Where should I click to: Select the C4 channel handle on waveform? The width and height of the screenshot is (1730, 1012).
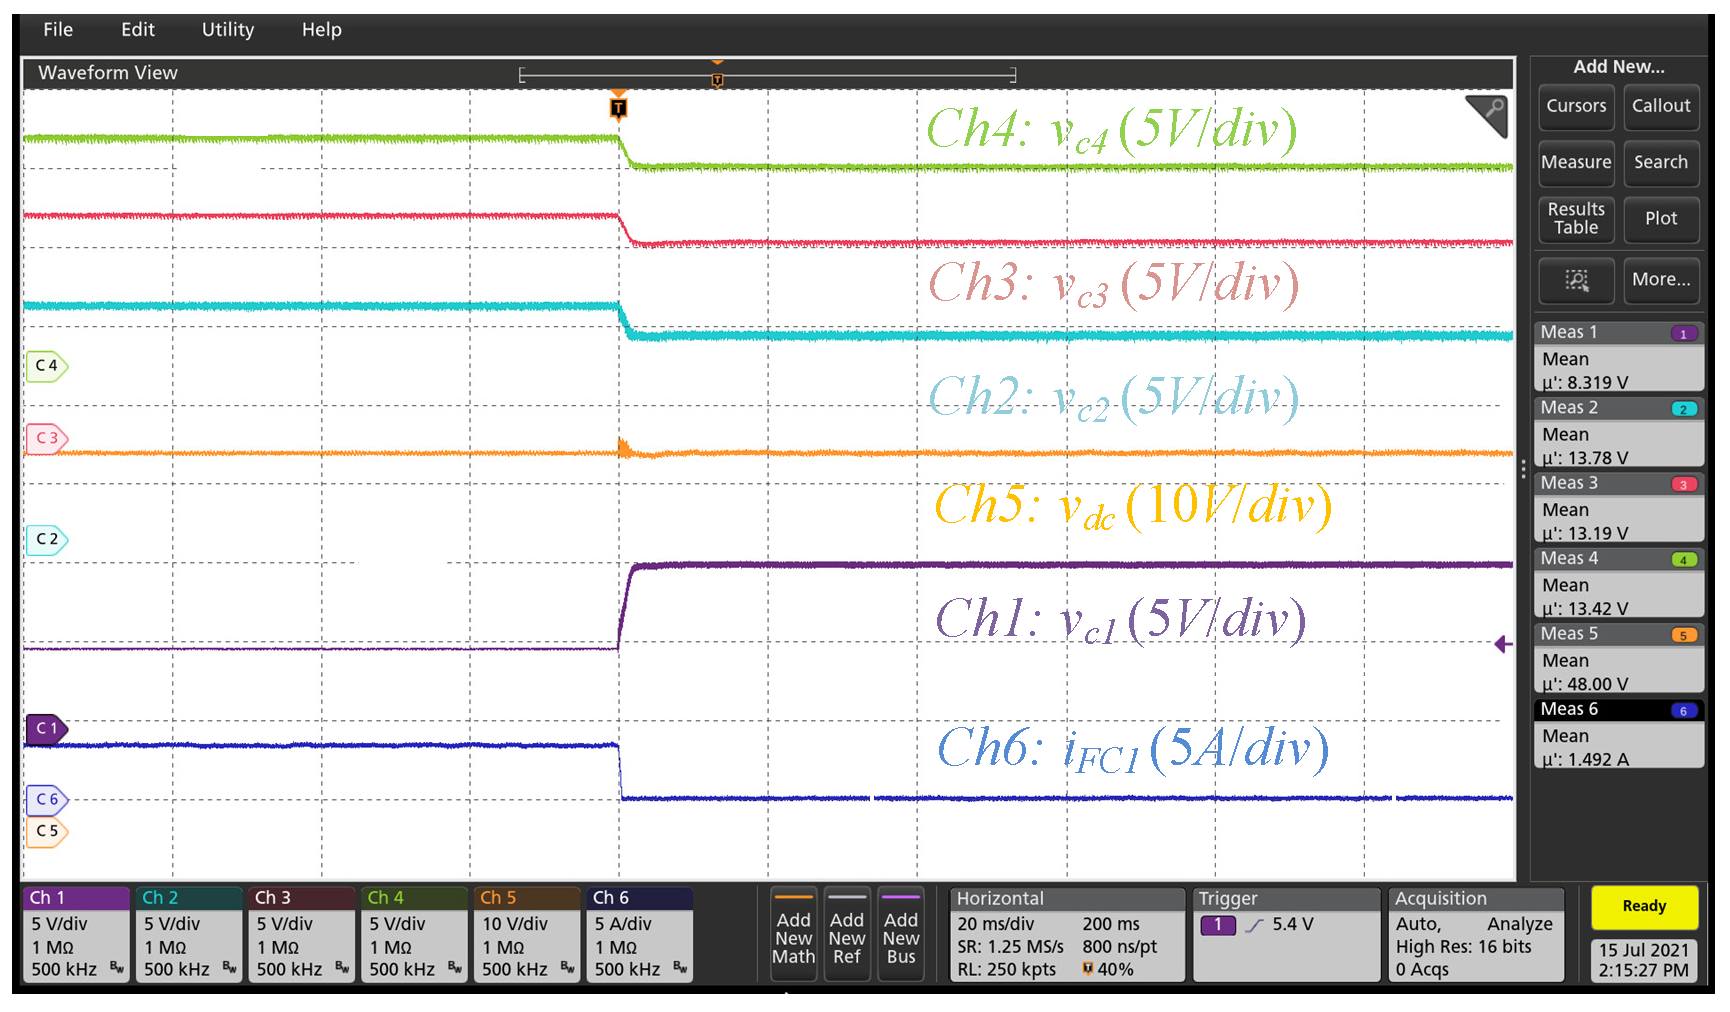click(x=46, y=366)
